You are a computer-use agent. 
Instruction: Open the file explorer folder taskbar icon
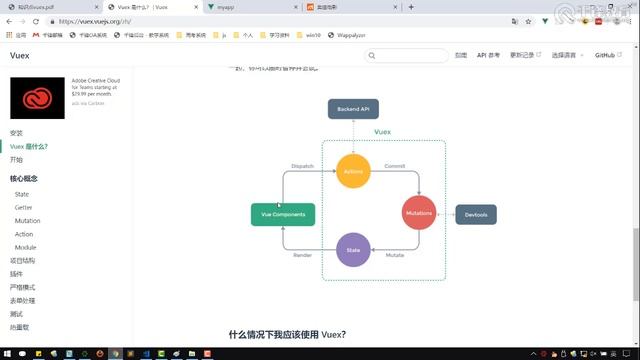[192, 353]
